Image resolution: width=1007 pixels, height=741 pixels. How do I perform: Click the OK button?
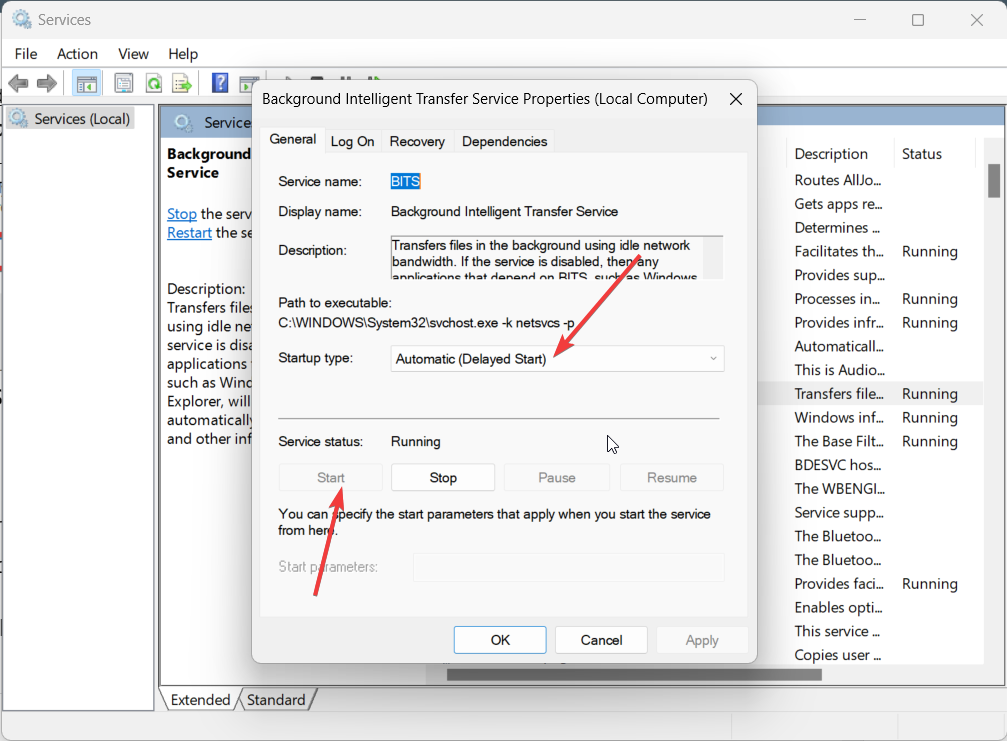pos(500,640)
